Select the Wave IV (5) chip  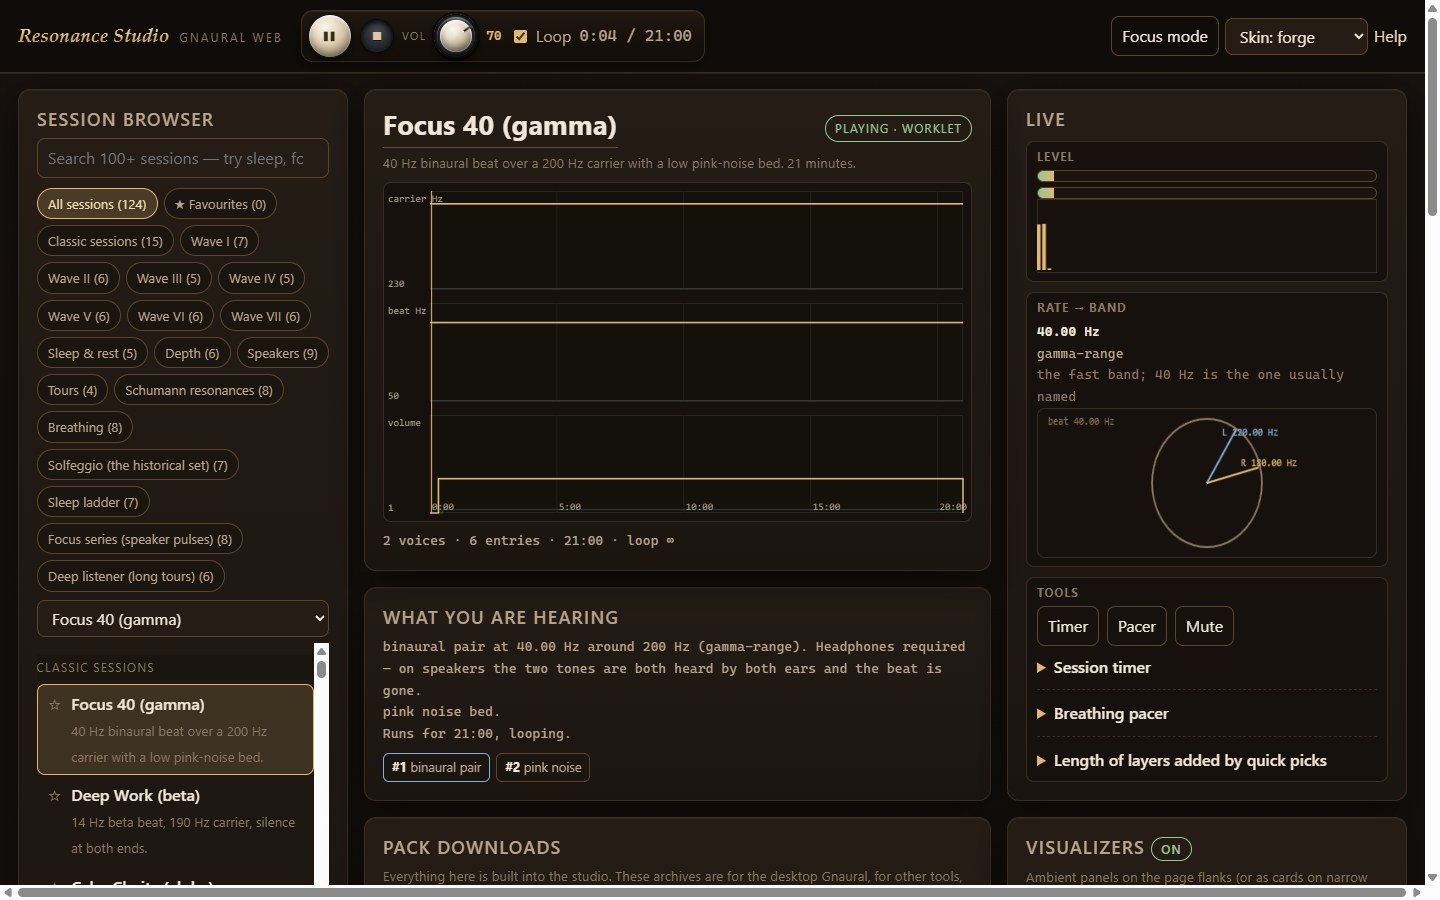tap(261, 278)
